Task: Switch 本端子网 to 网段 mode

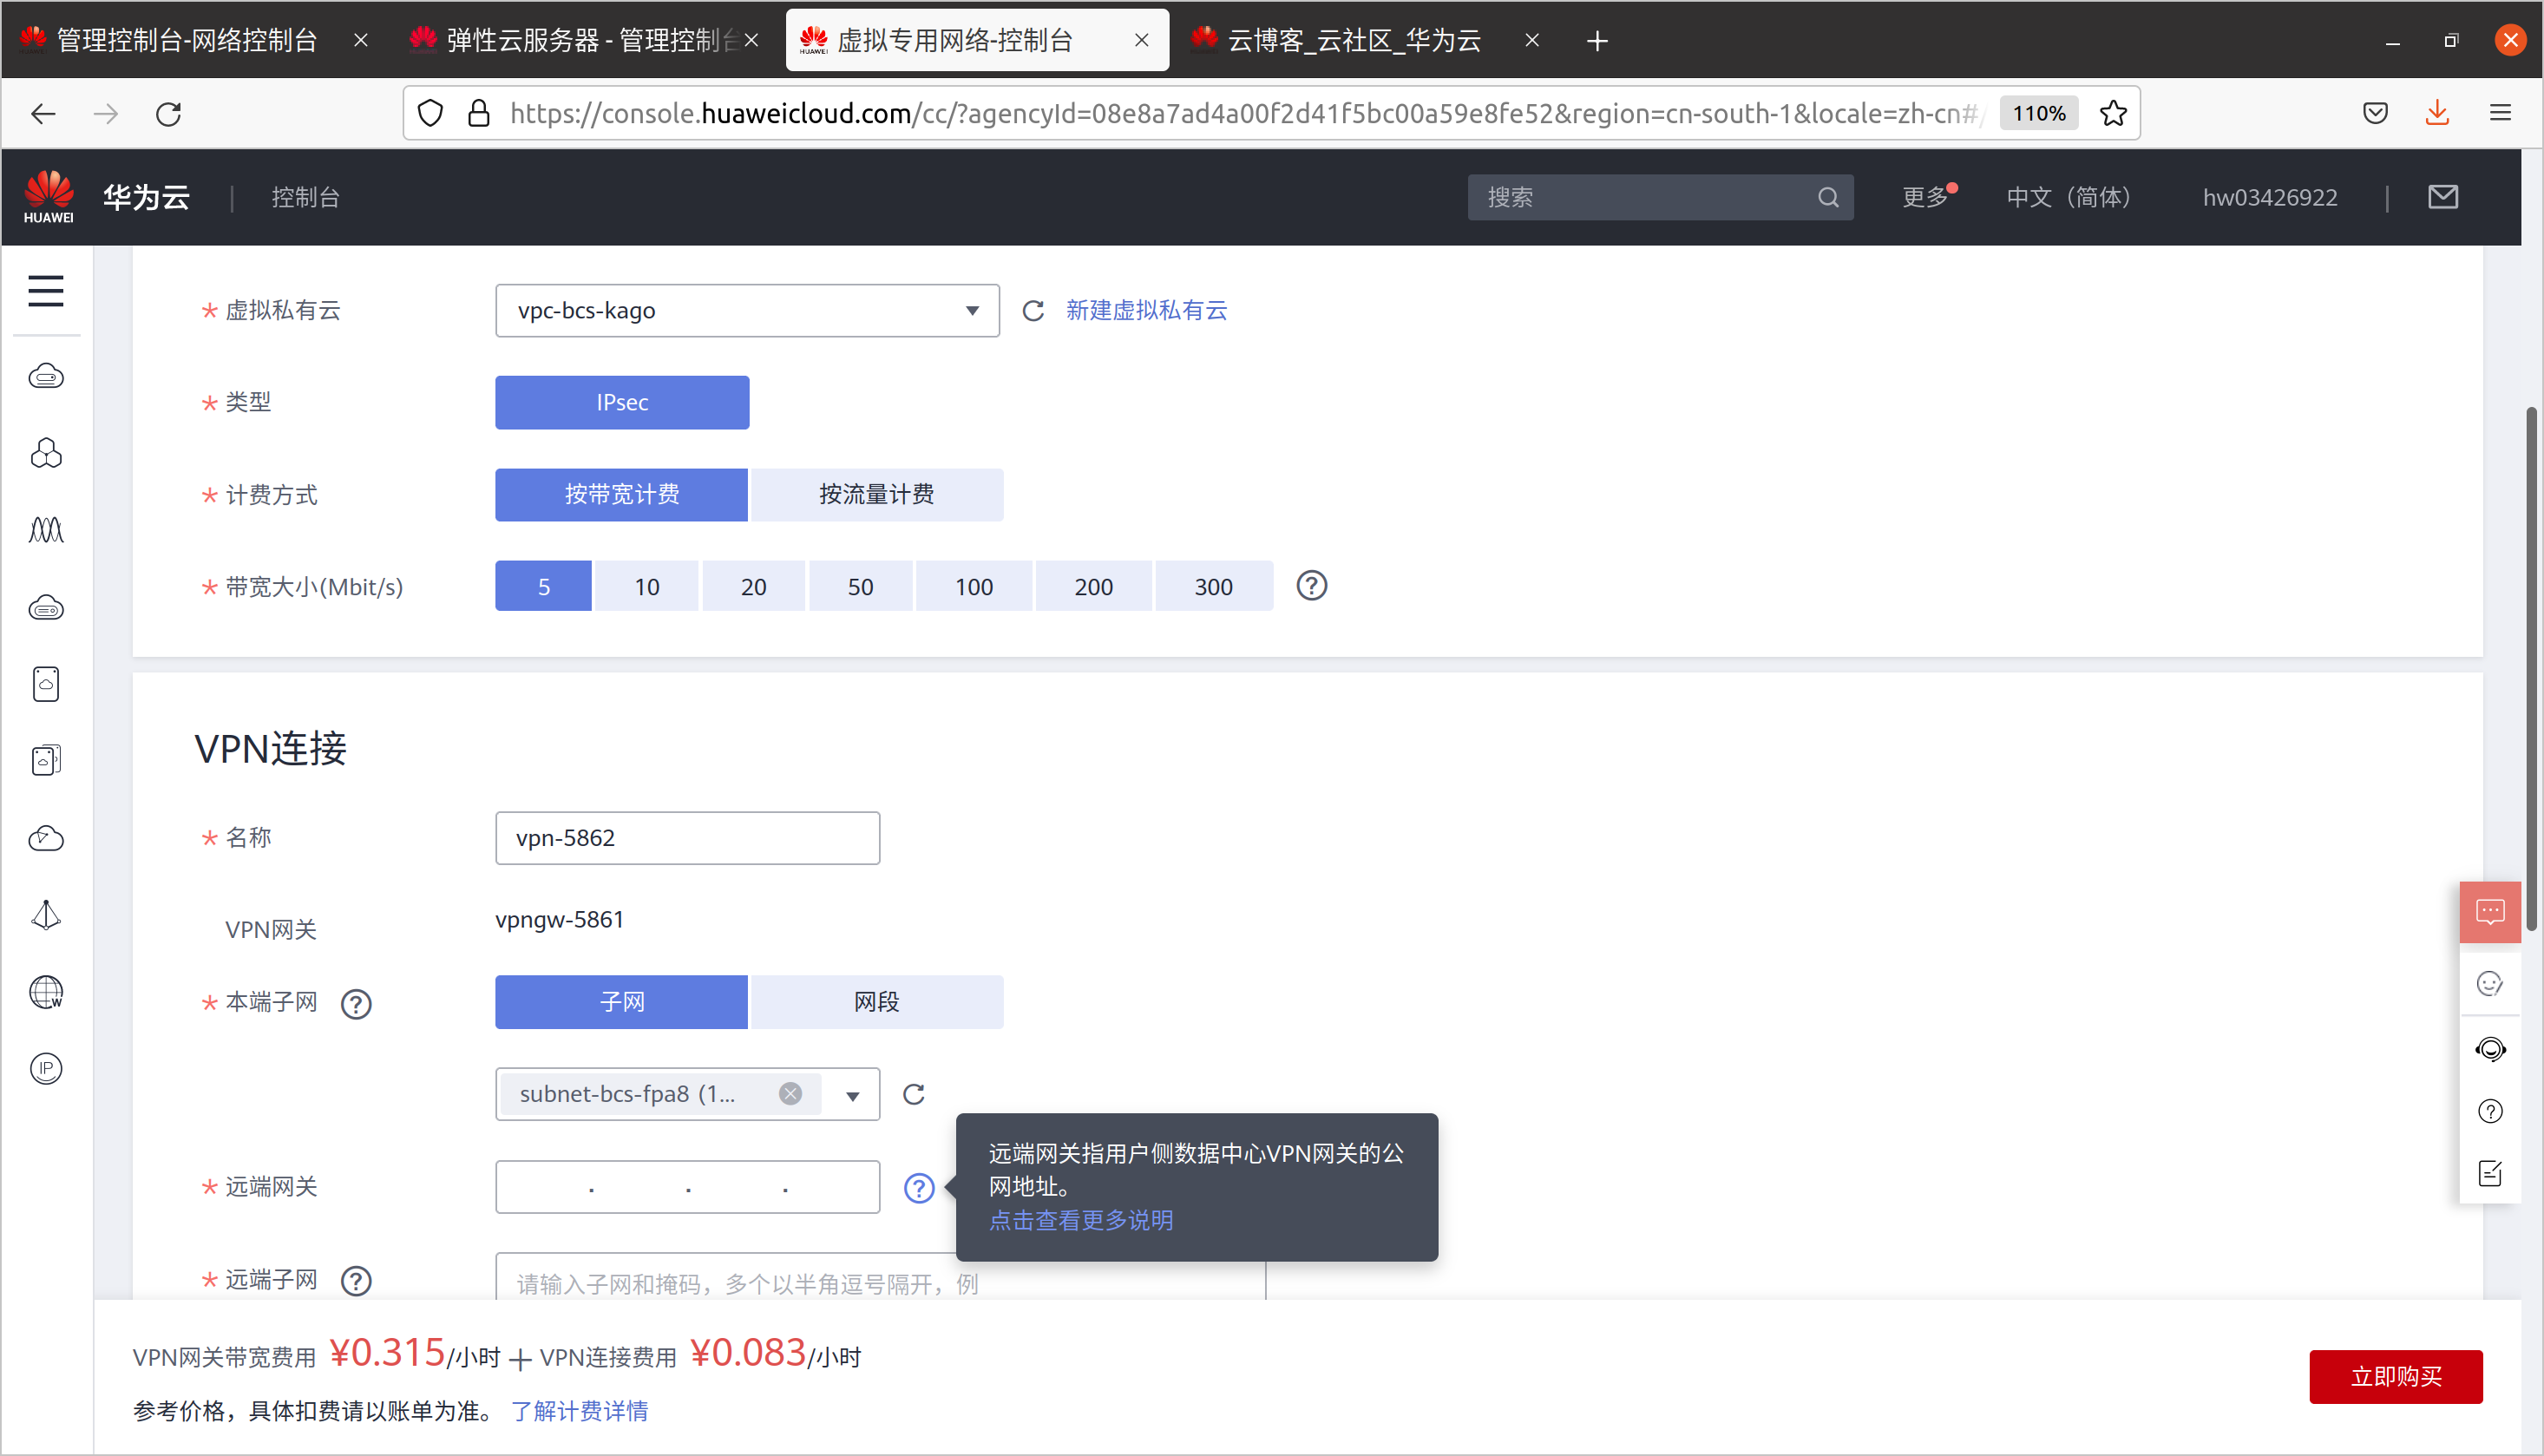Action: (x=876, y=1001)
